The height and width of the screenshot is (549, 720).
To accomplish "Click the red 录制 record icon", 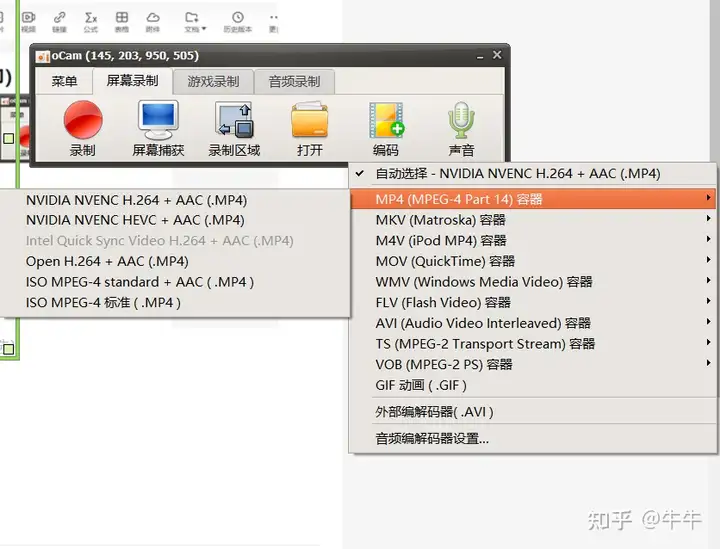I will [x=83, y=120].
